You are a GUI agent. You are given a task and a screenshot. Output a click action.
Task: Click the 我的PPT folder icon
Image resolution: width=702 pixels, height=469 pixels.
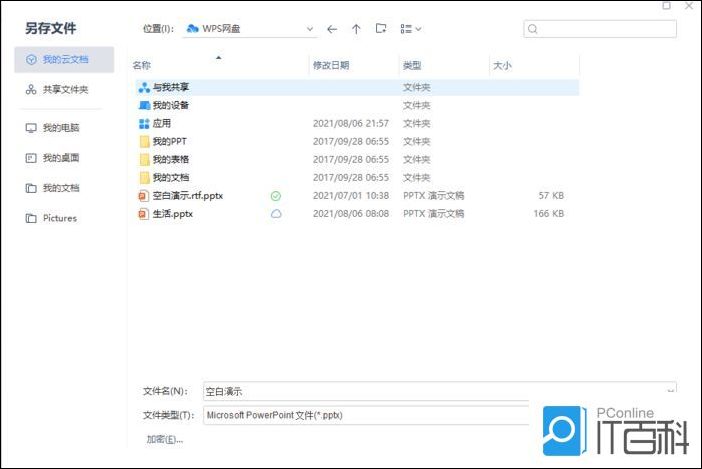point(144,142)
